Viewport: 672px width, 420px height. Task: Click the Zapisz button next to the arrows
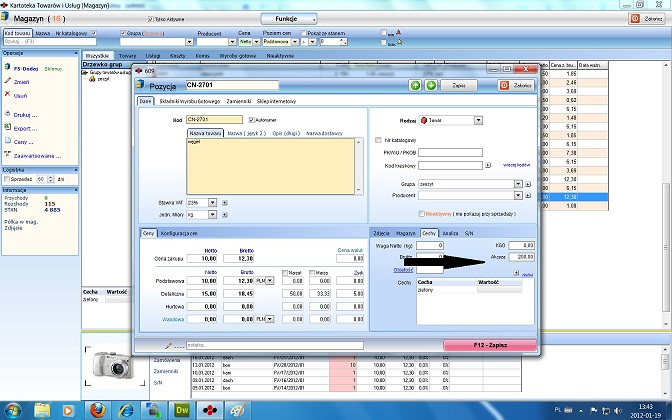(459, 85)
